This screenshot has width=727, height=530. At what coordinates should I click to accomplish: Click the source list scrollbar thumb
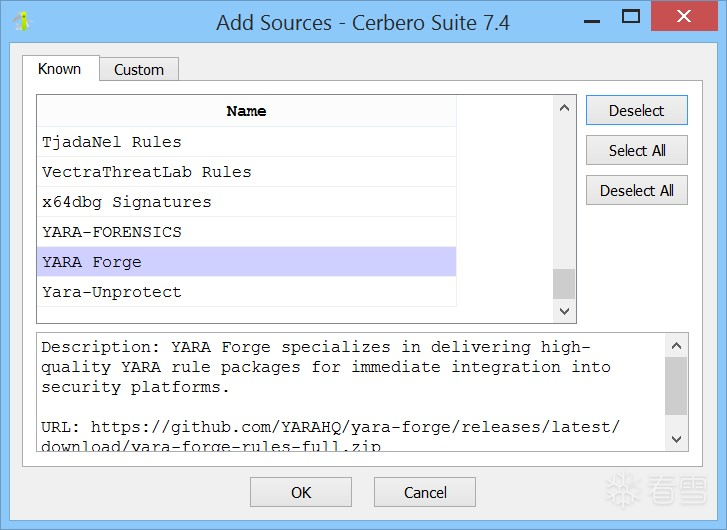click(x=564, y=284)
